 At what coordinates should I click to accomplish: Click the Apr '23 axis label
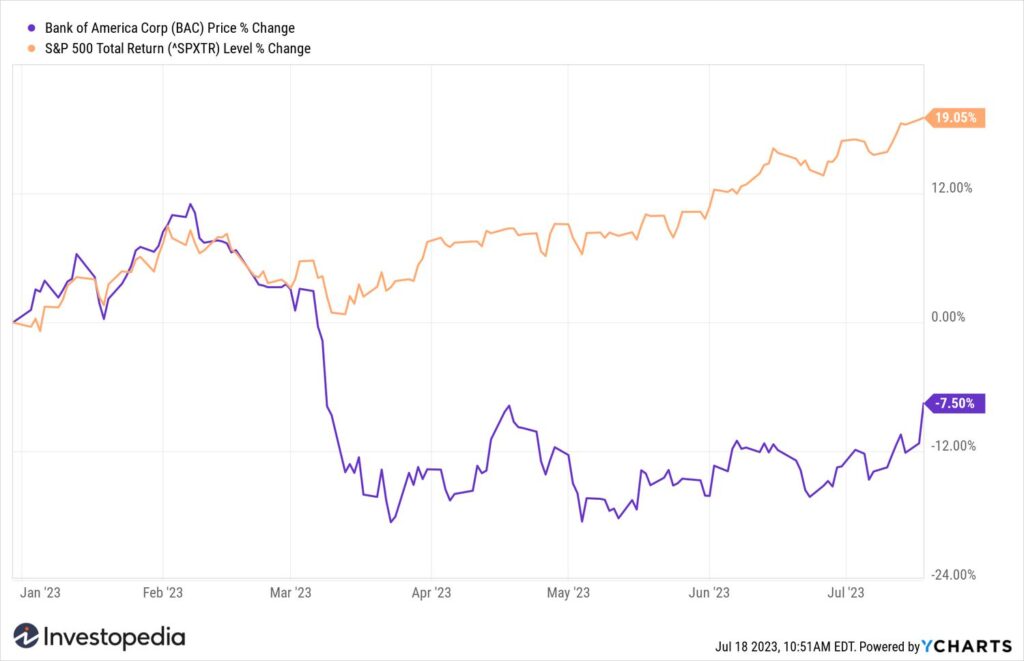point(431,593)
